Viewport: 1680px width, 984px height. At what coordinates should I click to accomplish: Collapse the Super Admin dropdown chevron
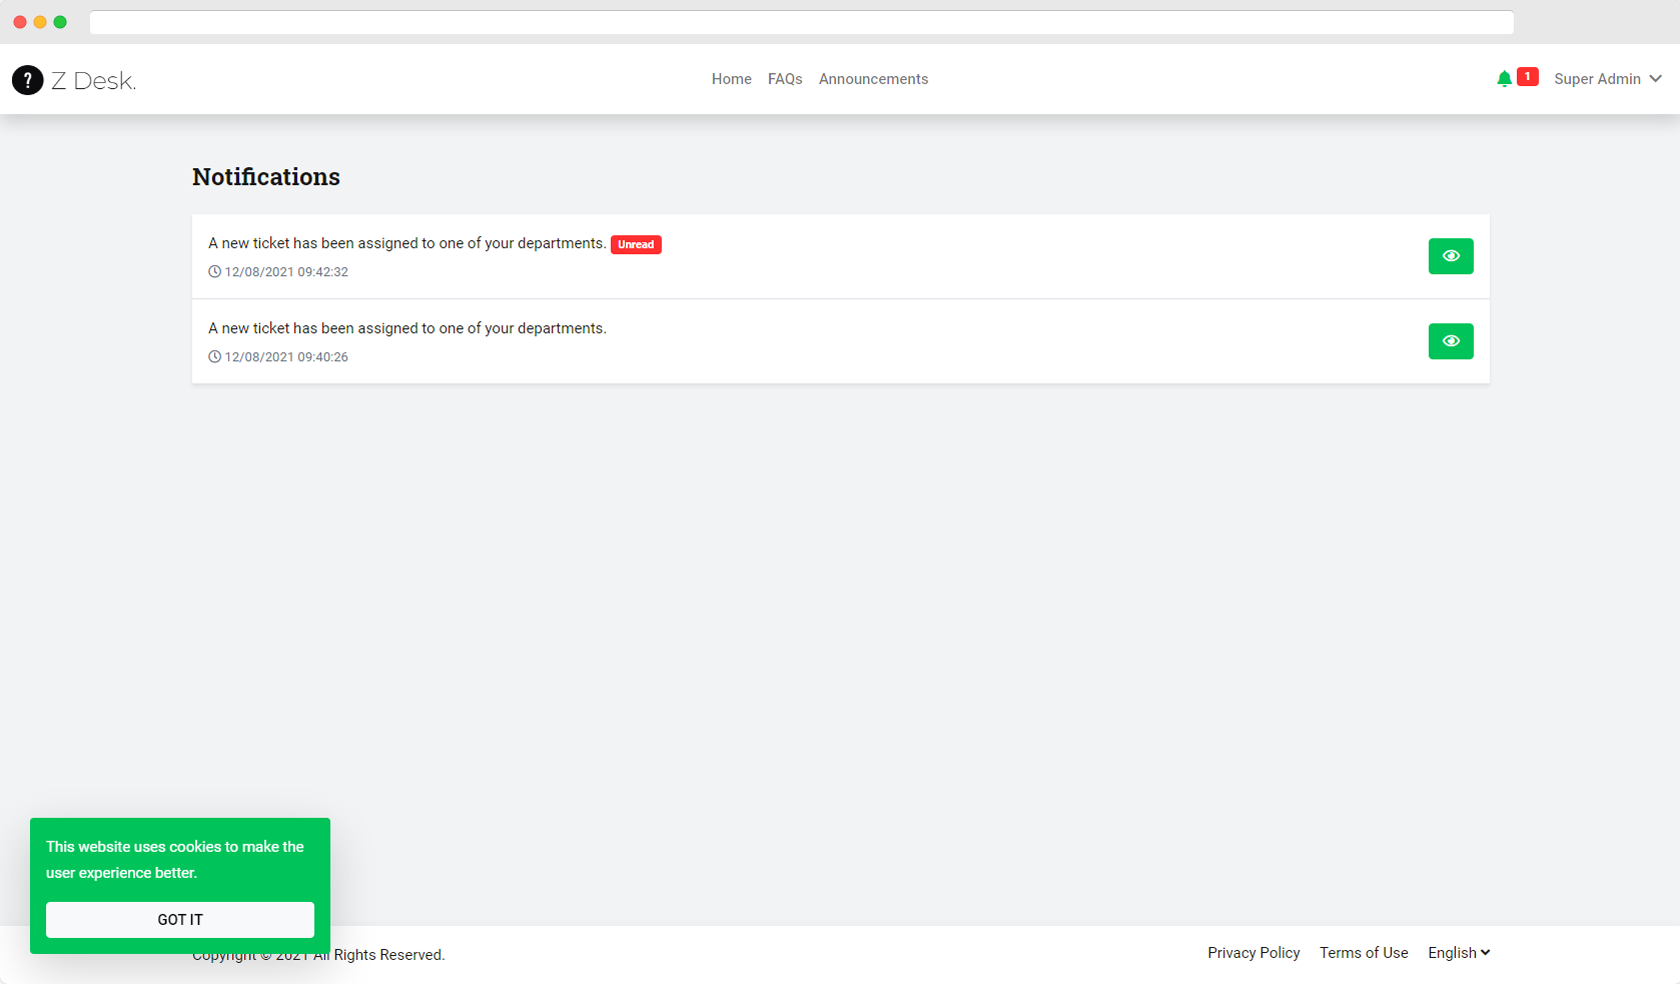pos(1657,79)
